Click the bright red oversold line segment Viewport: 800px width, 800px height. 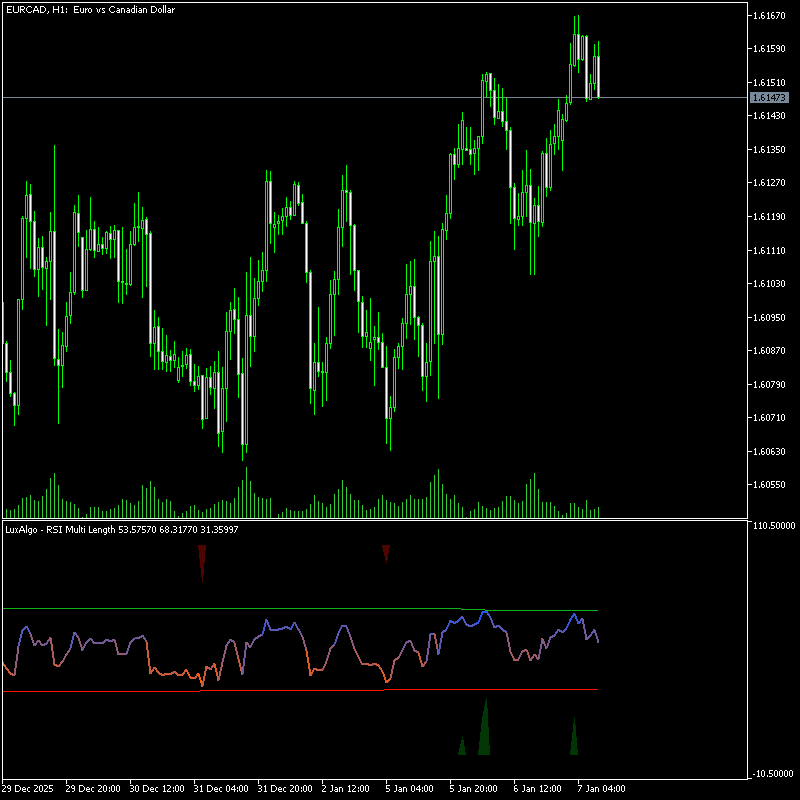point(290,690)
